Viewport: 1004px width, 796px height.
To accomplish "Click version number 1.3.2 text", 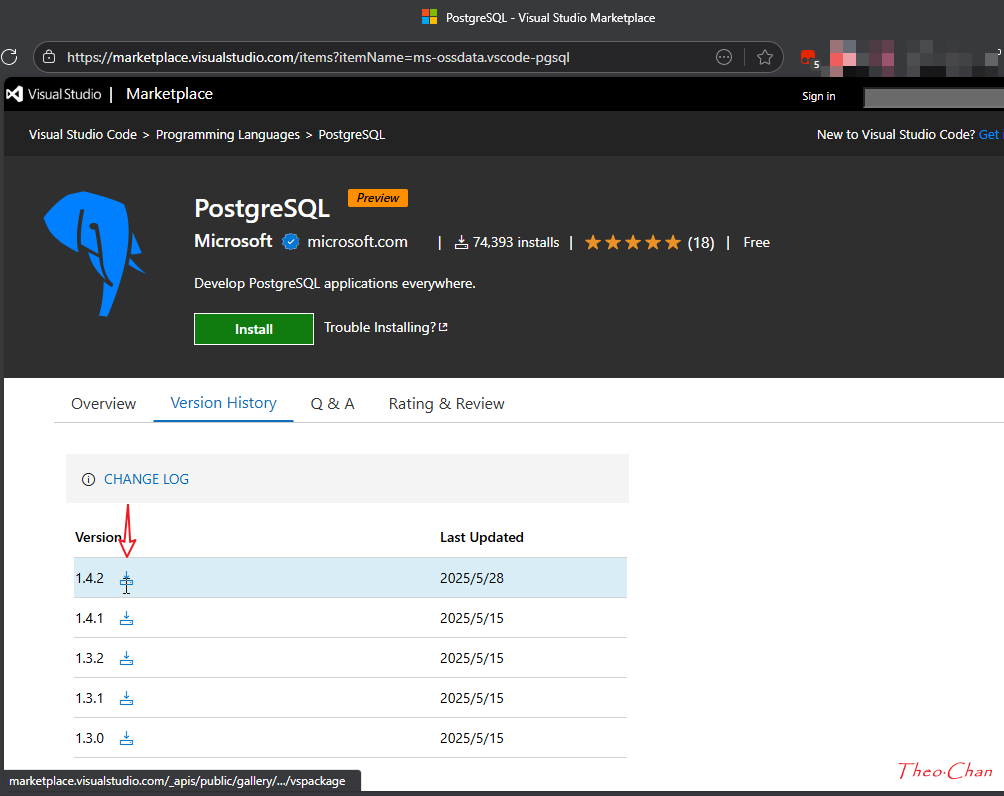I will 90,658.
